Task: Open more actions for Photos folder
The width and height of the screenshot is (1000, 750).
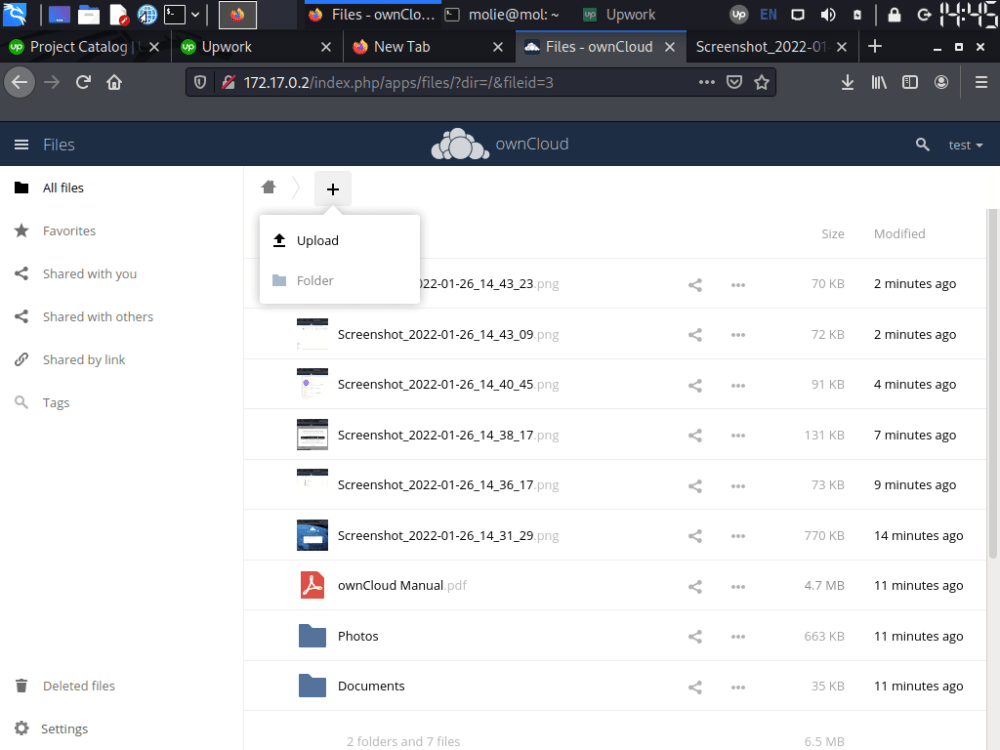Action: click(x=738, y=636)
